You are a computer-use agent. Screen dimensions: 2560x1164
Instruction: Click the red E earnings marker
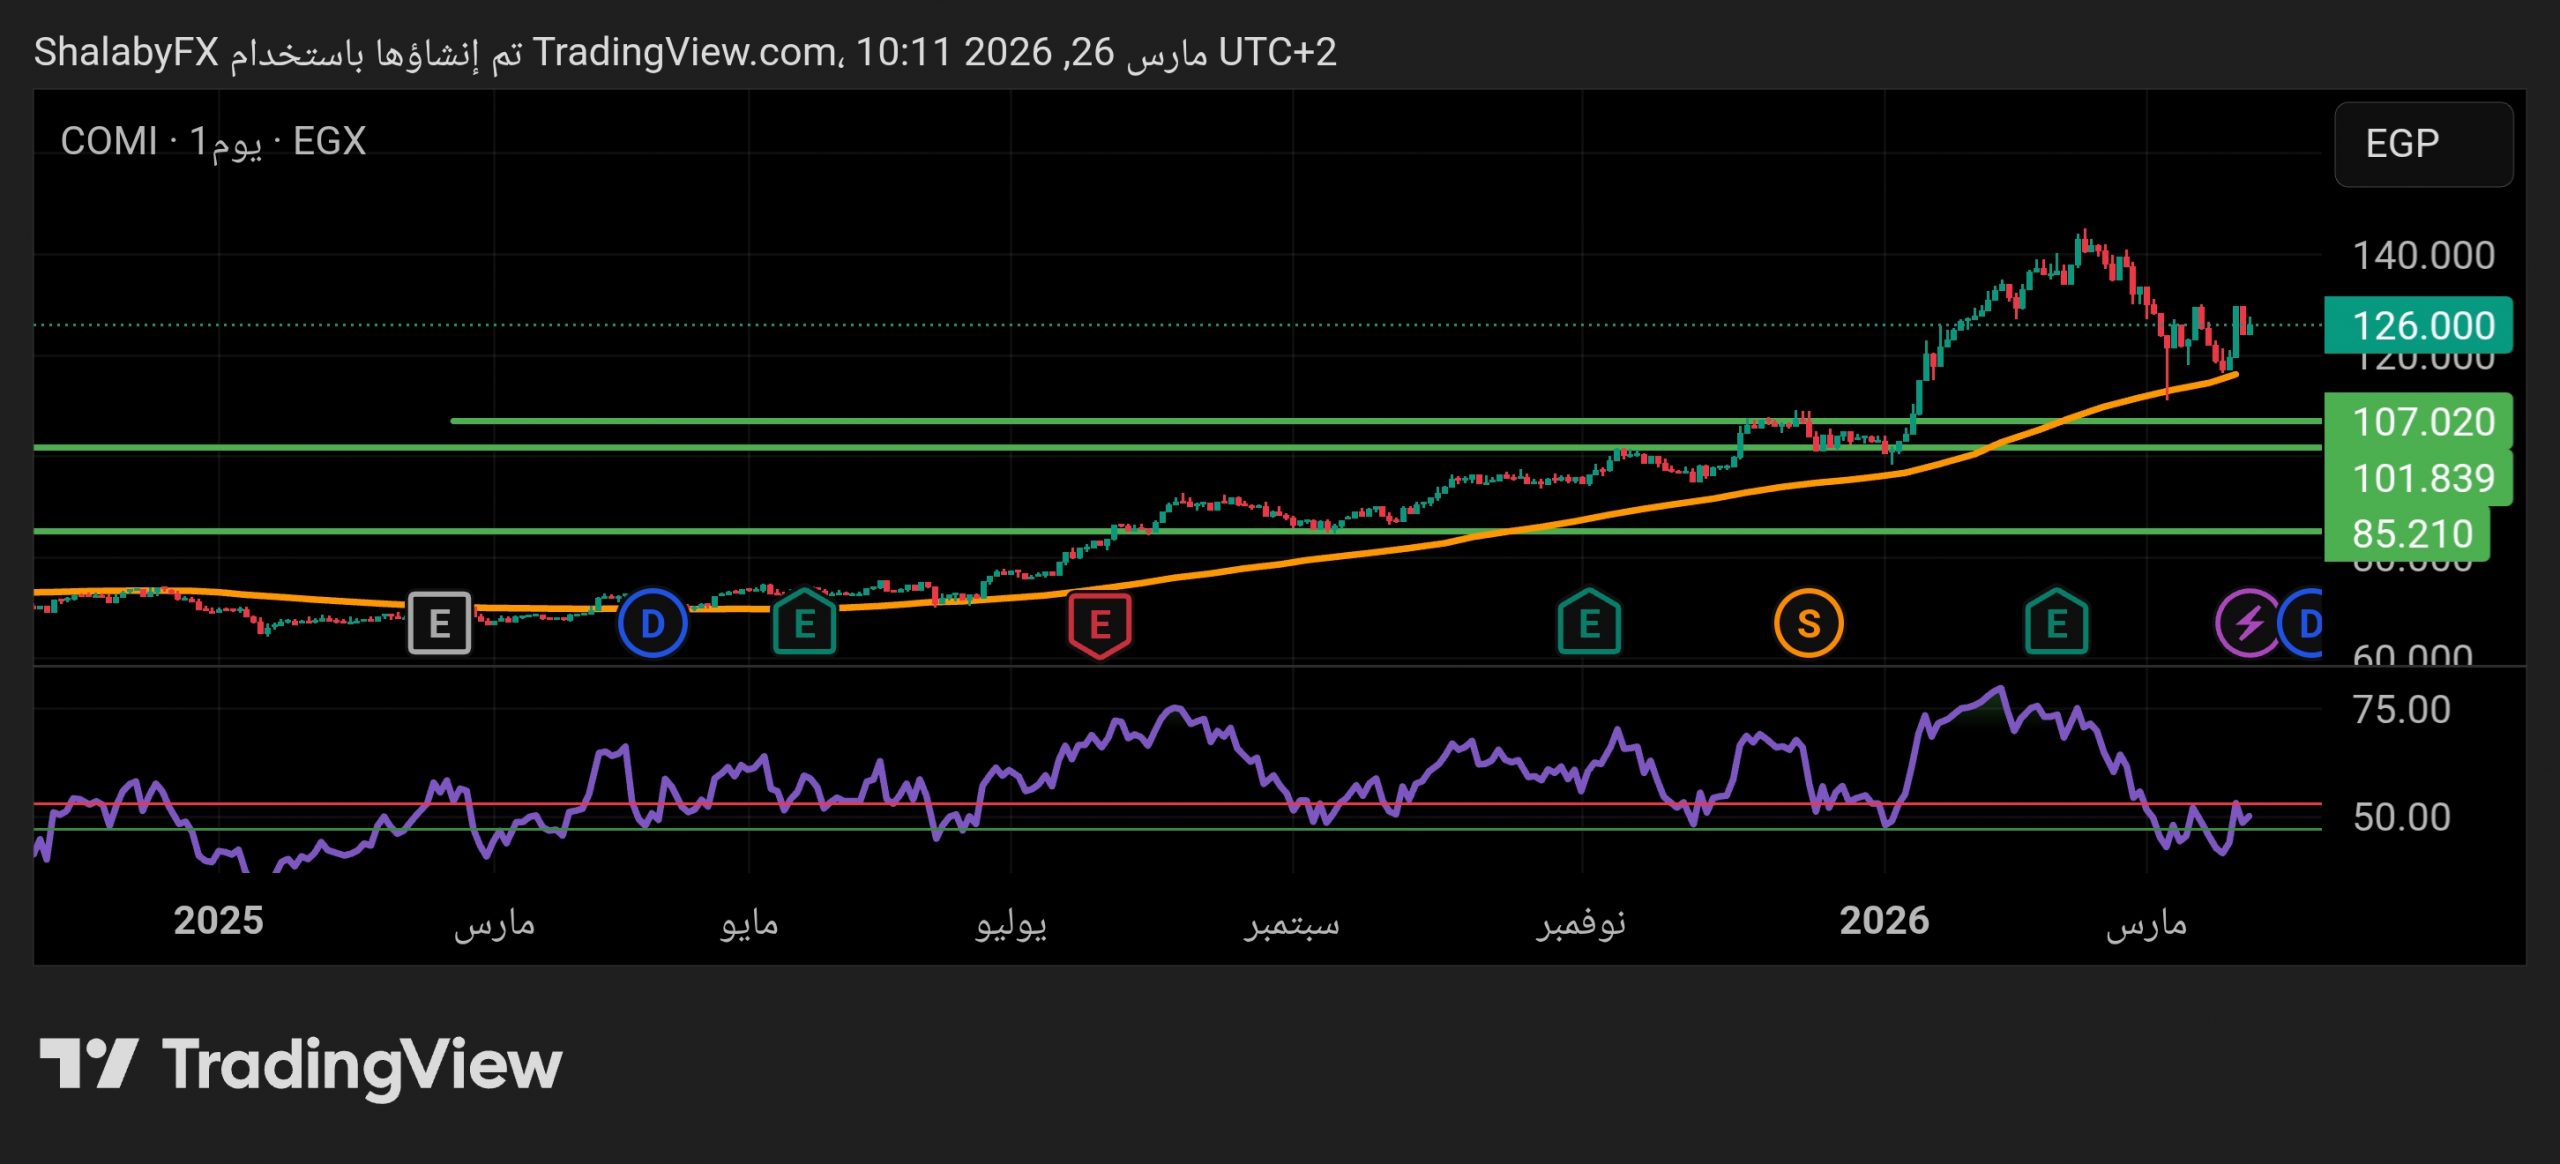(1099, 625)
